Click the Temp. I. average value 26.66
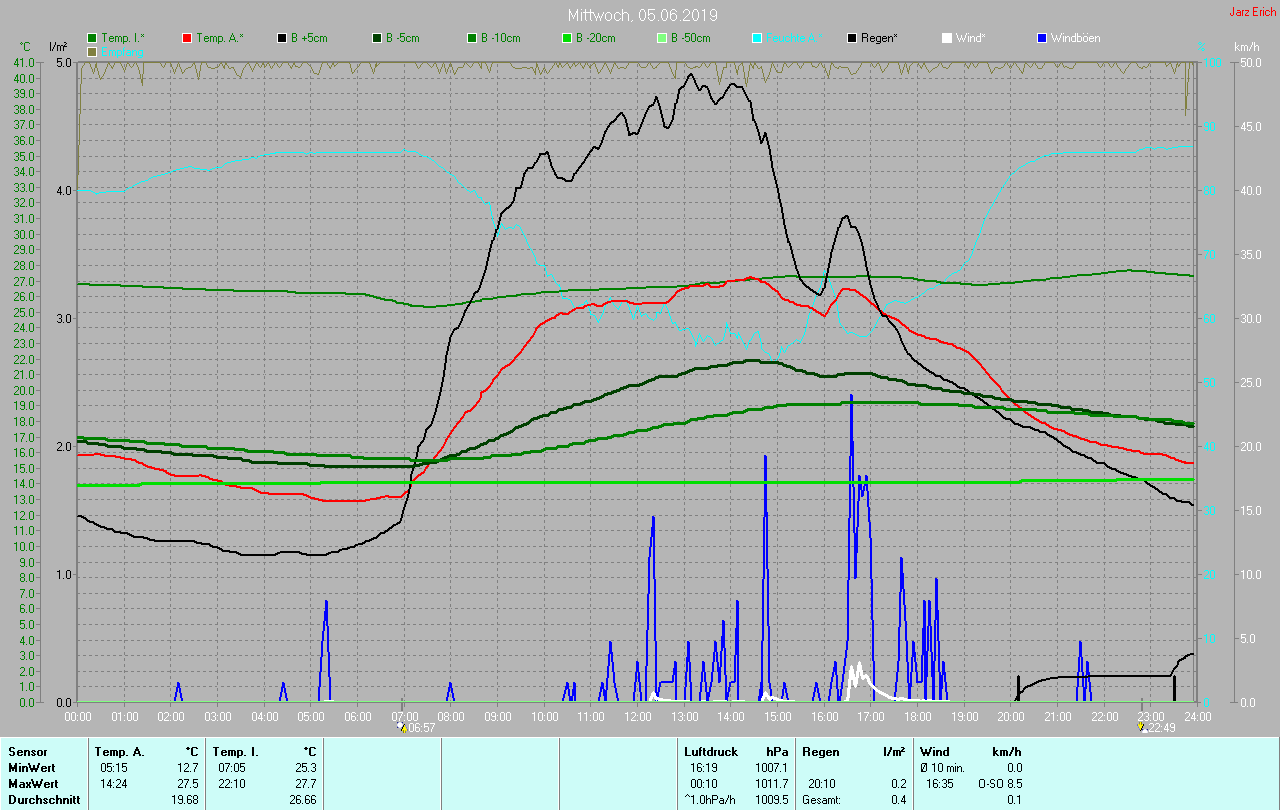This screenshot has height=810, width=1280. pos(304,800)
